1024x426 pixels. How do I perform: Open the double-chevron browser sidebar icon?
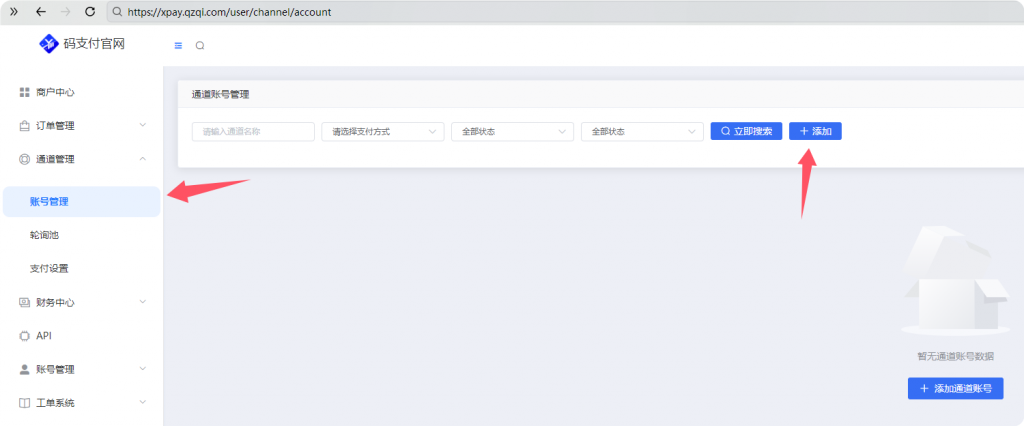coord(14,12)
